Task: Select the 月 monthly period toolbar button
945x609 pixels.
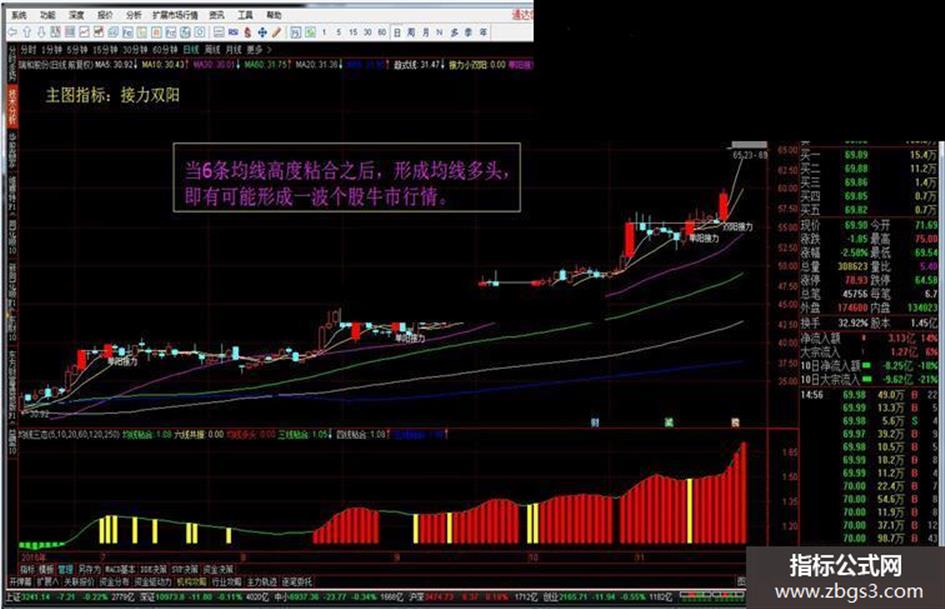Action: point(425,33)
